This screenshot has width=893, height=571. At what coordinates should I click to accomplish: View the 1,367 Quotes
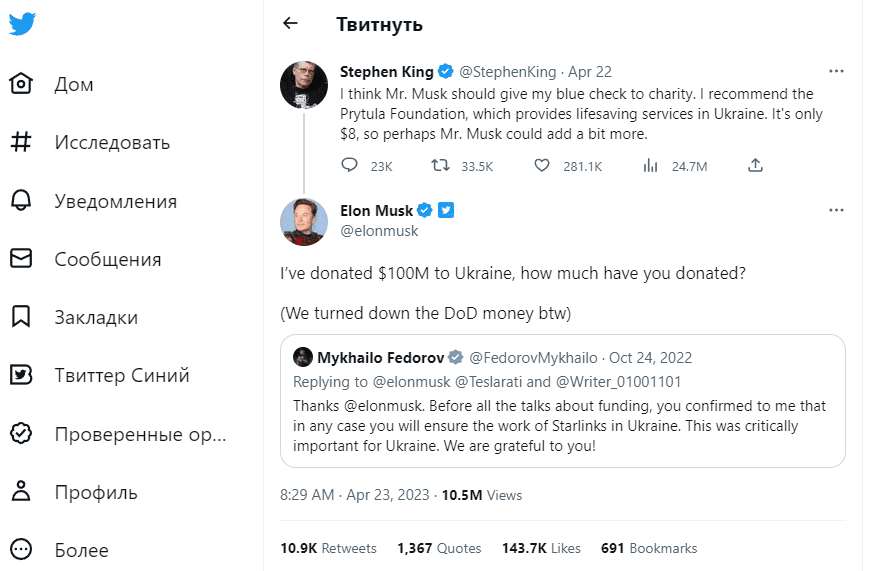click(x=438, y=548)
